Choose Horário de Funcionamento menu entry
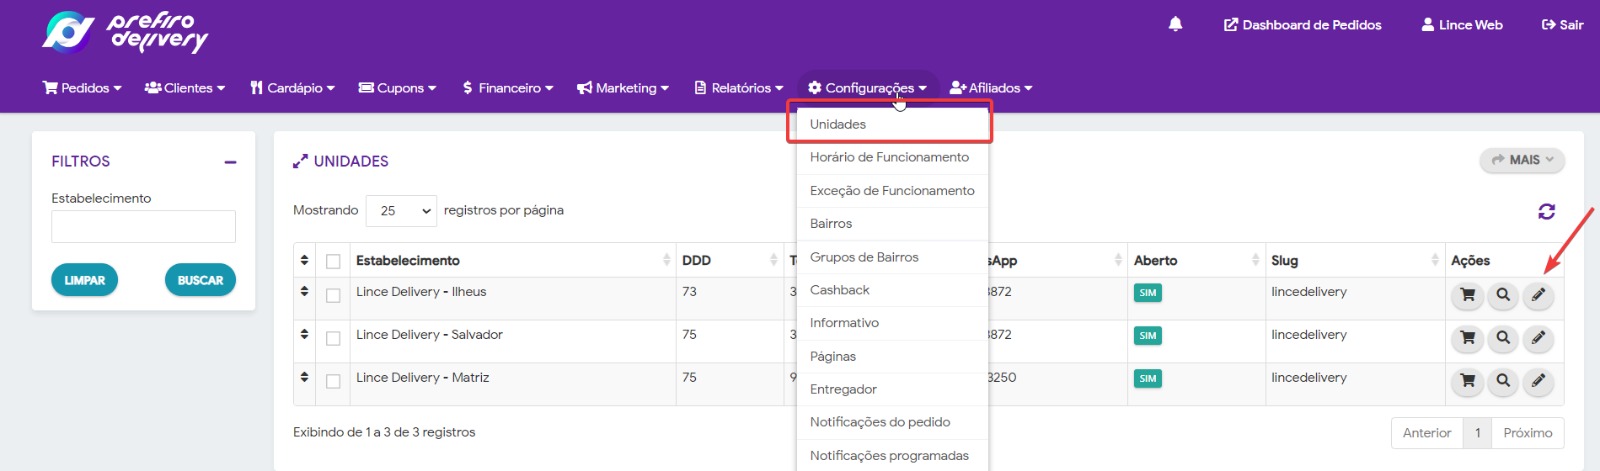The height and width of the screenshot is (471, 1600). (889, 157)
